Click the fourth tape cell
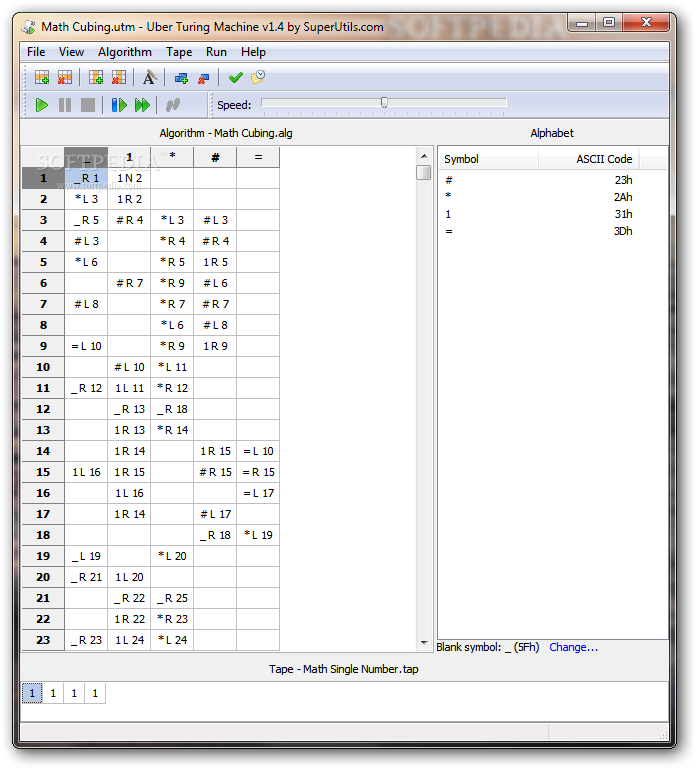Image resolution: width=697 pixels, height=769 pixels. tap(95, 693)
